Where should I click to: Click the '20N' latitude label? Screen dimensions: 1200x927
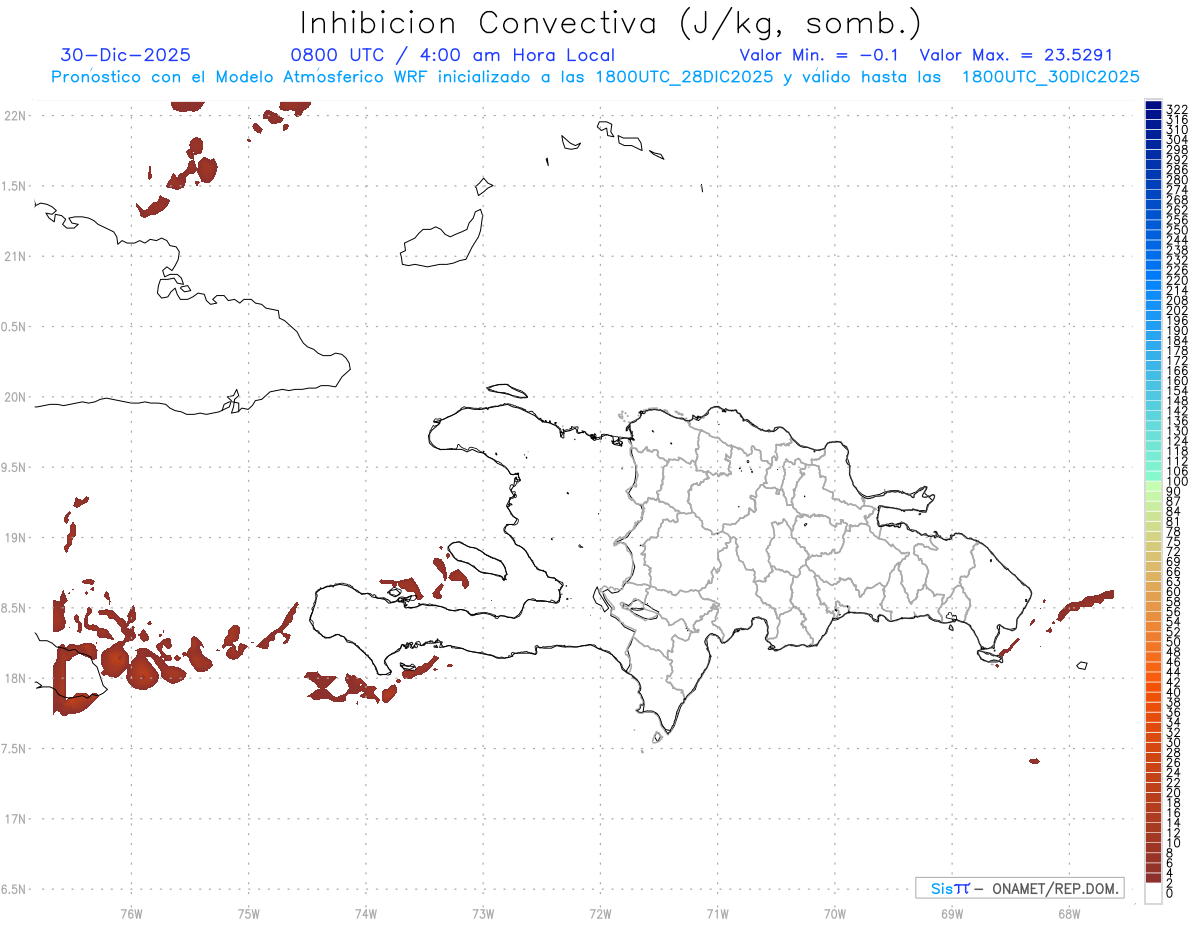pyautogui.click(x=14, y=397)
